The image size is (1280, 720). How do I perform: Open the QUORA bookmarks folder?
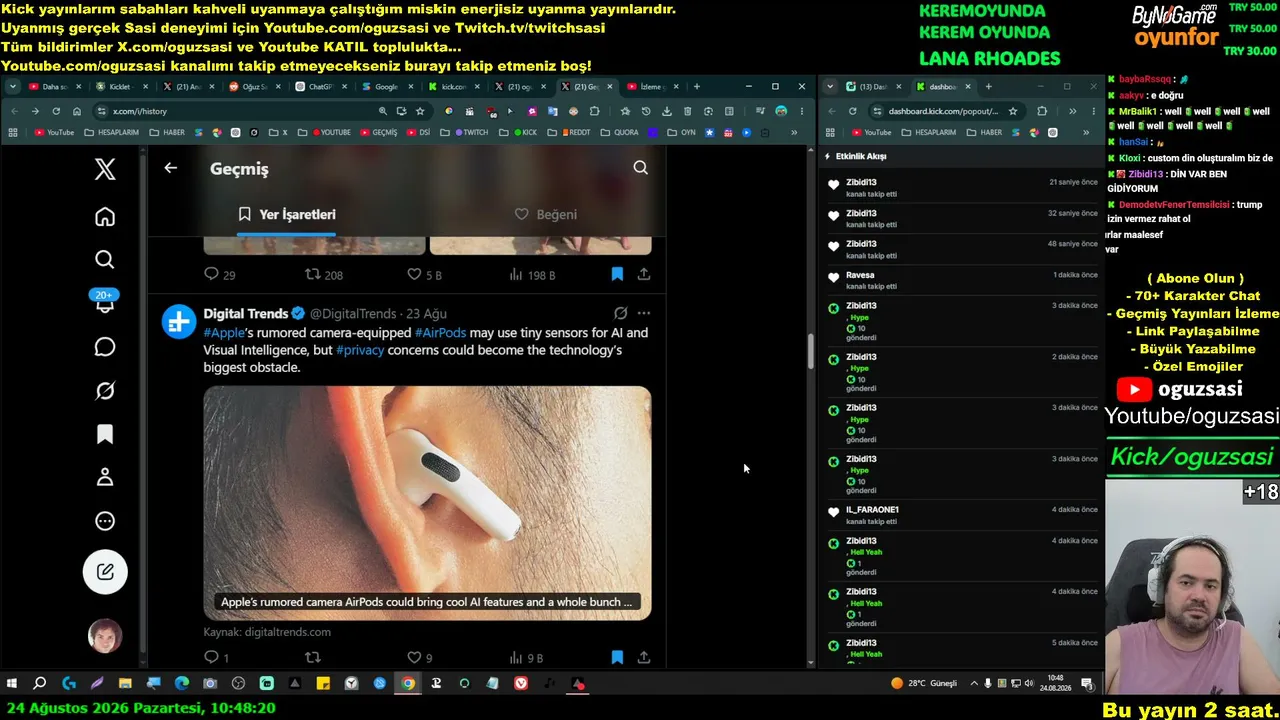pyautogui.click(x=620, y=132)
